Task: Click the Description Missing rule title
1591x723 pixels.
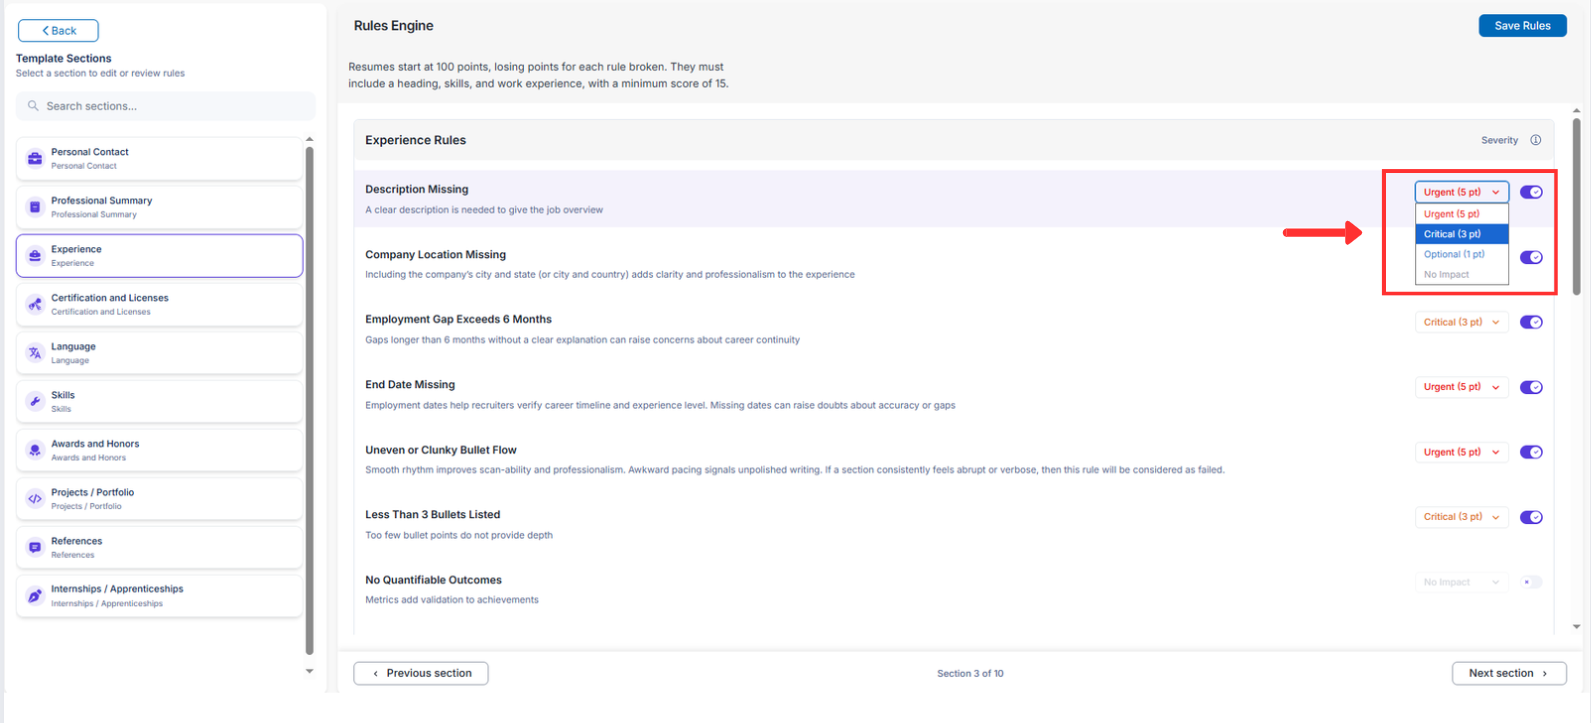Action: pos(416,189)
